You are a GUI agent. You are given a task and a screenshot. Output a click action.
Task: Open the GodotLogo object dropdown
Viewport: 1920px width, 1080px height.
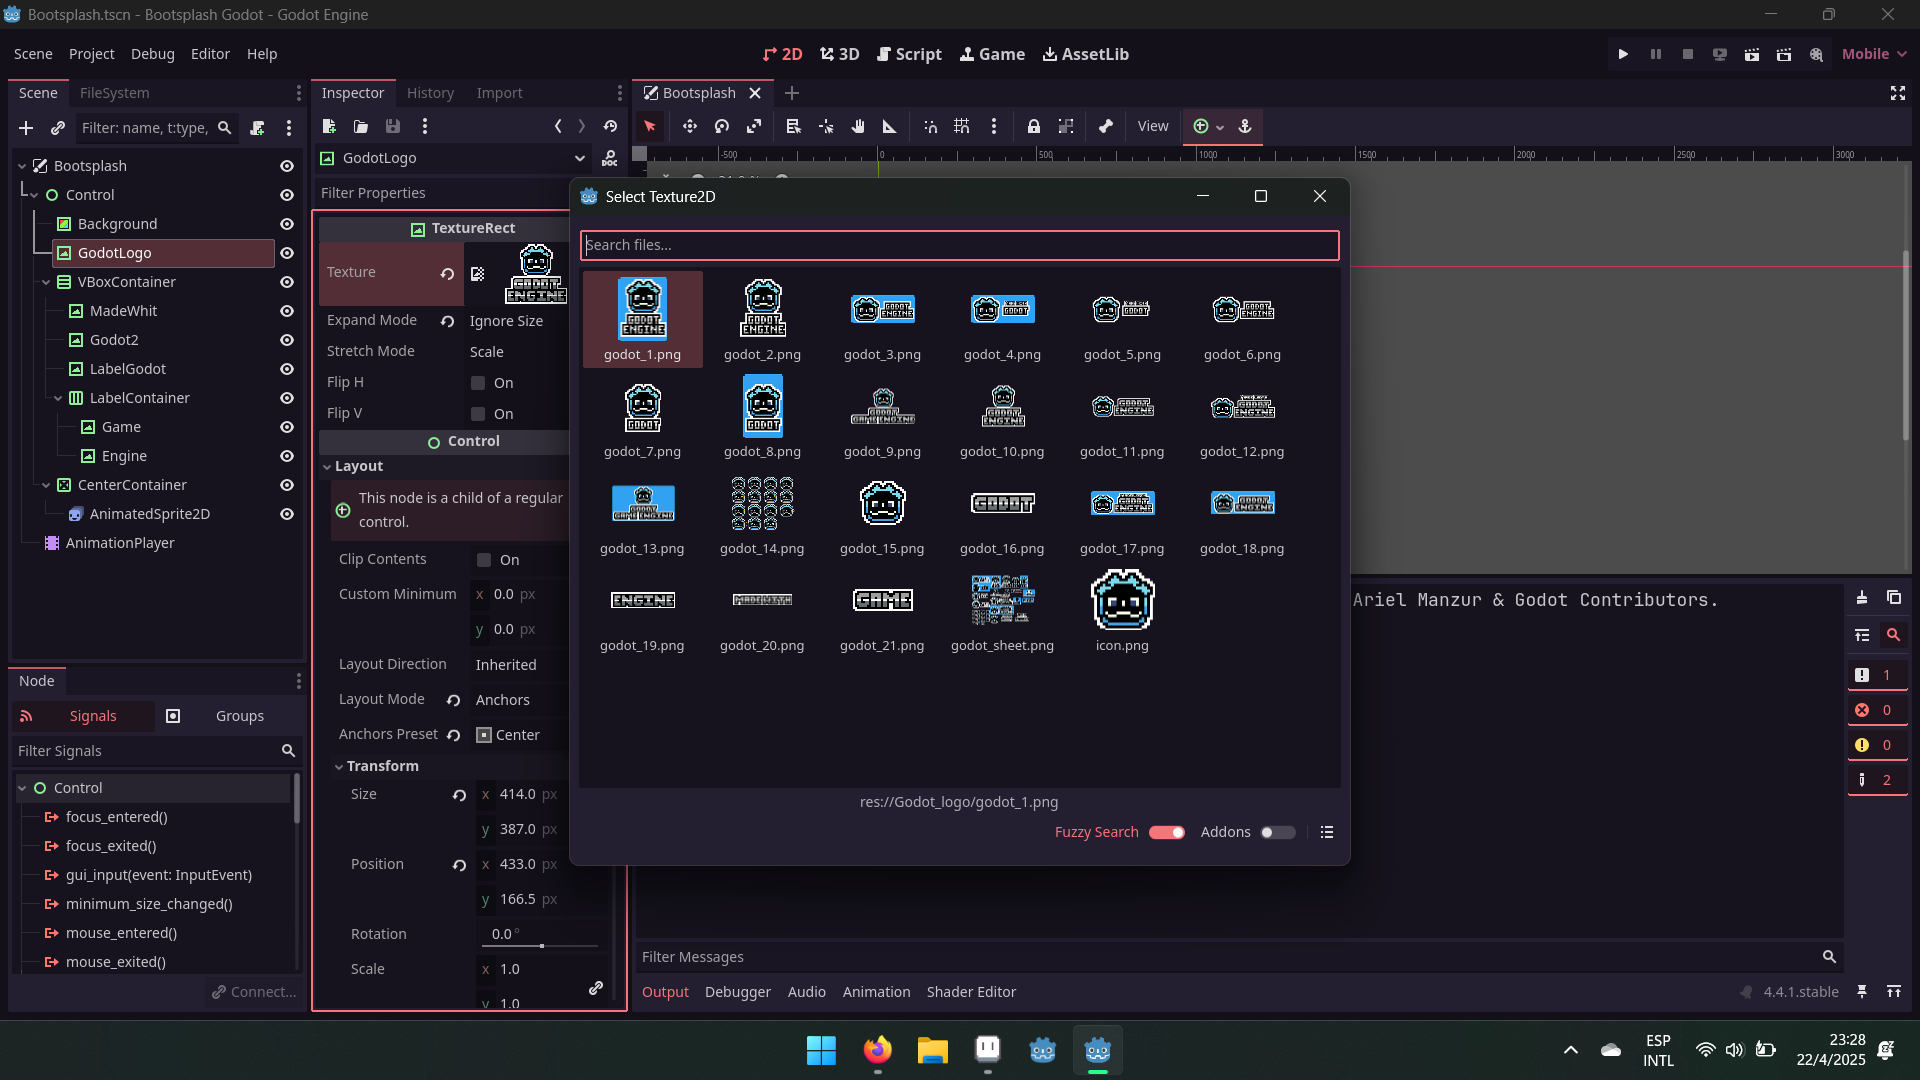tap(453, 158)
